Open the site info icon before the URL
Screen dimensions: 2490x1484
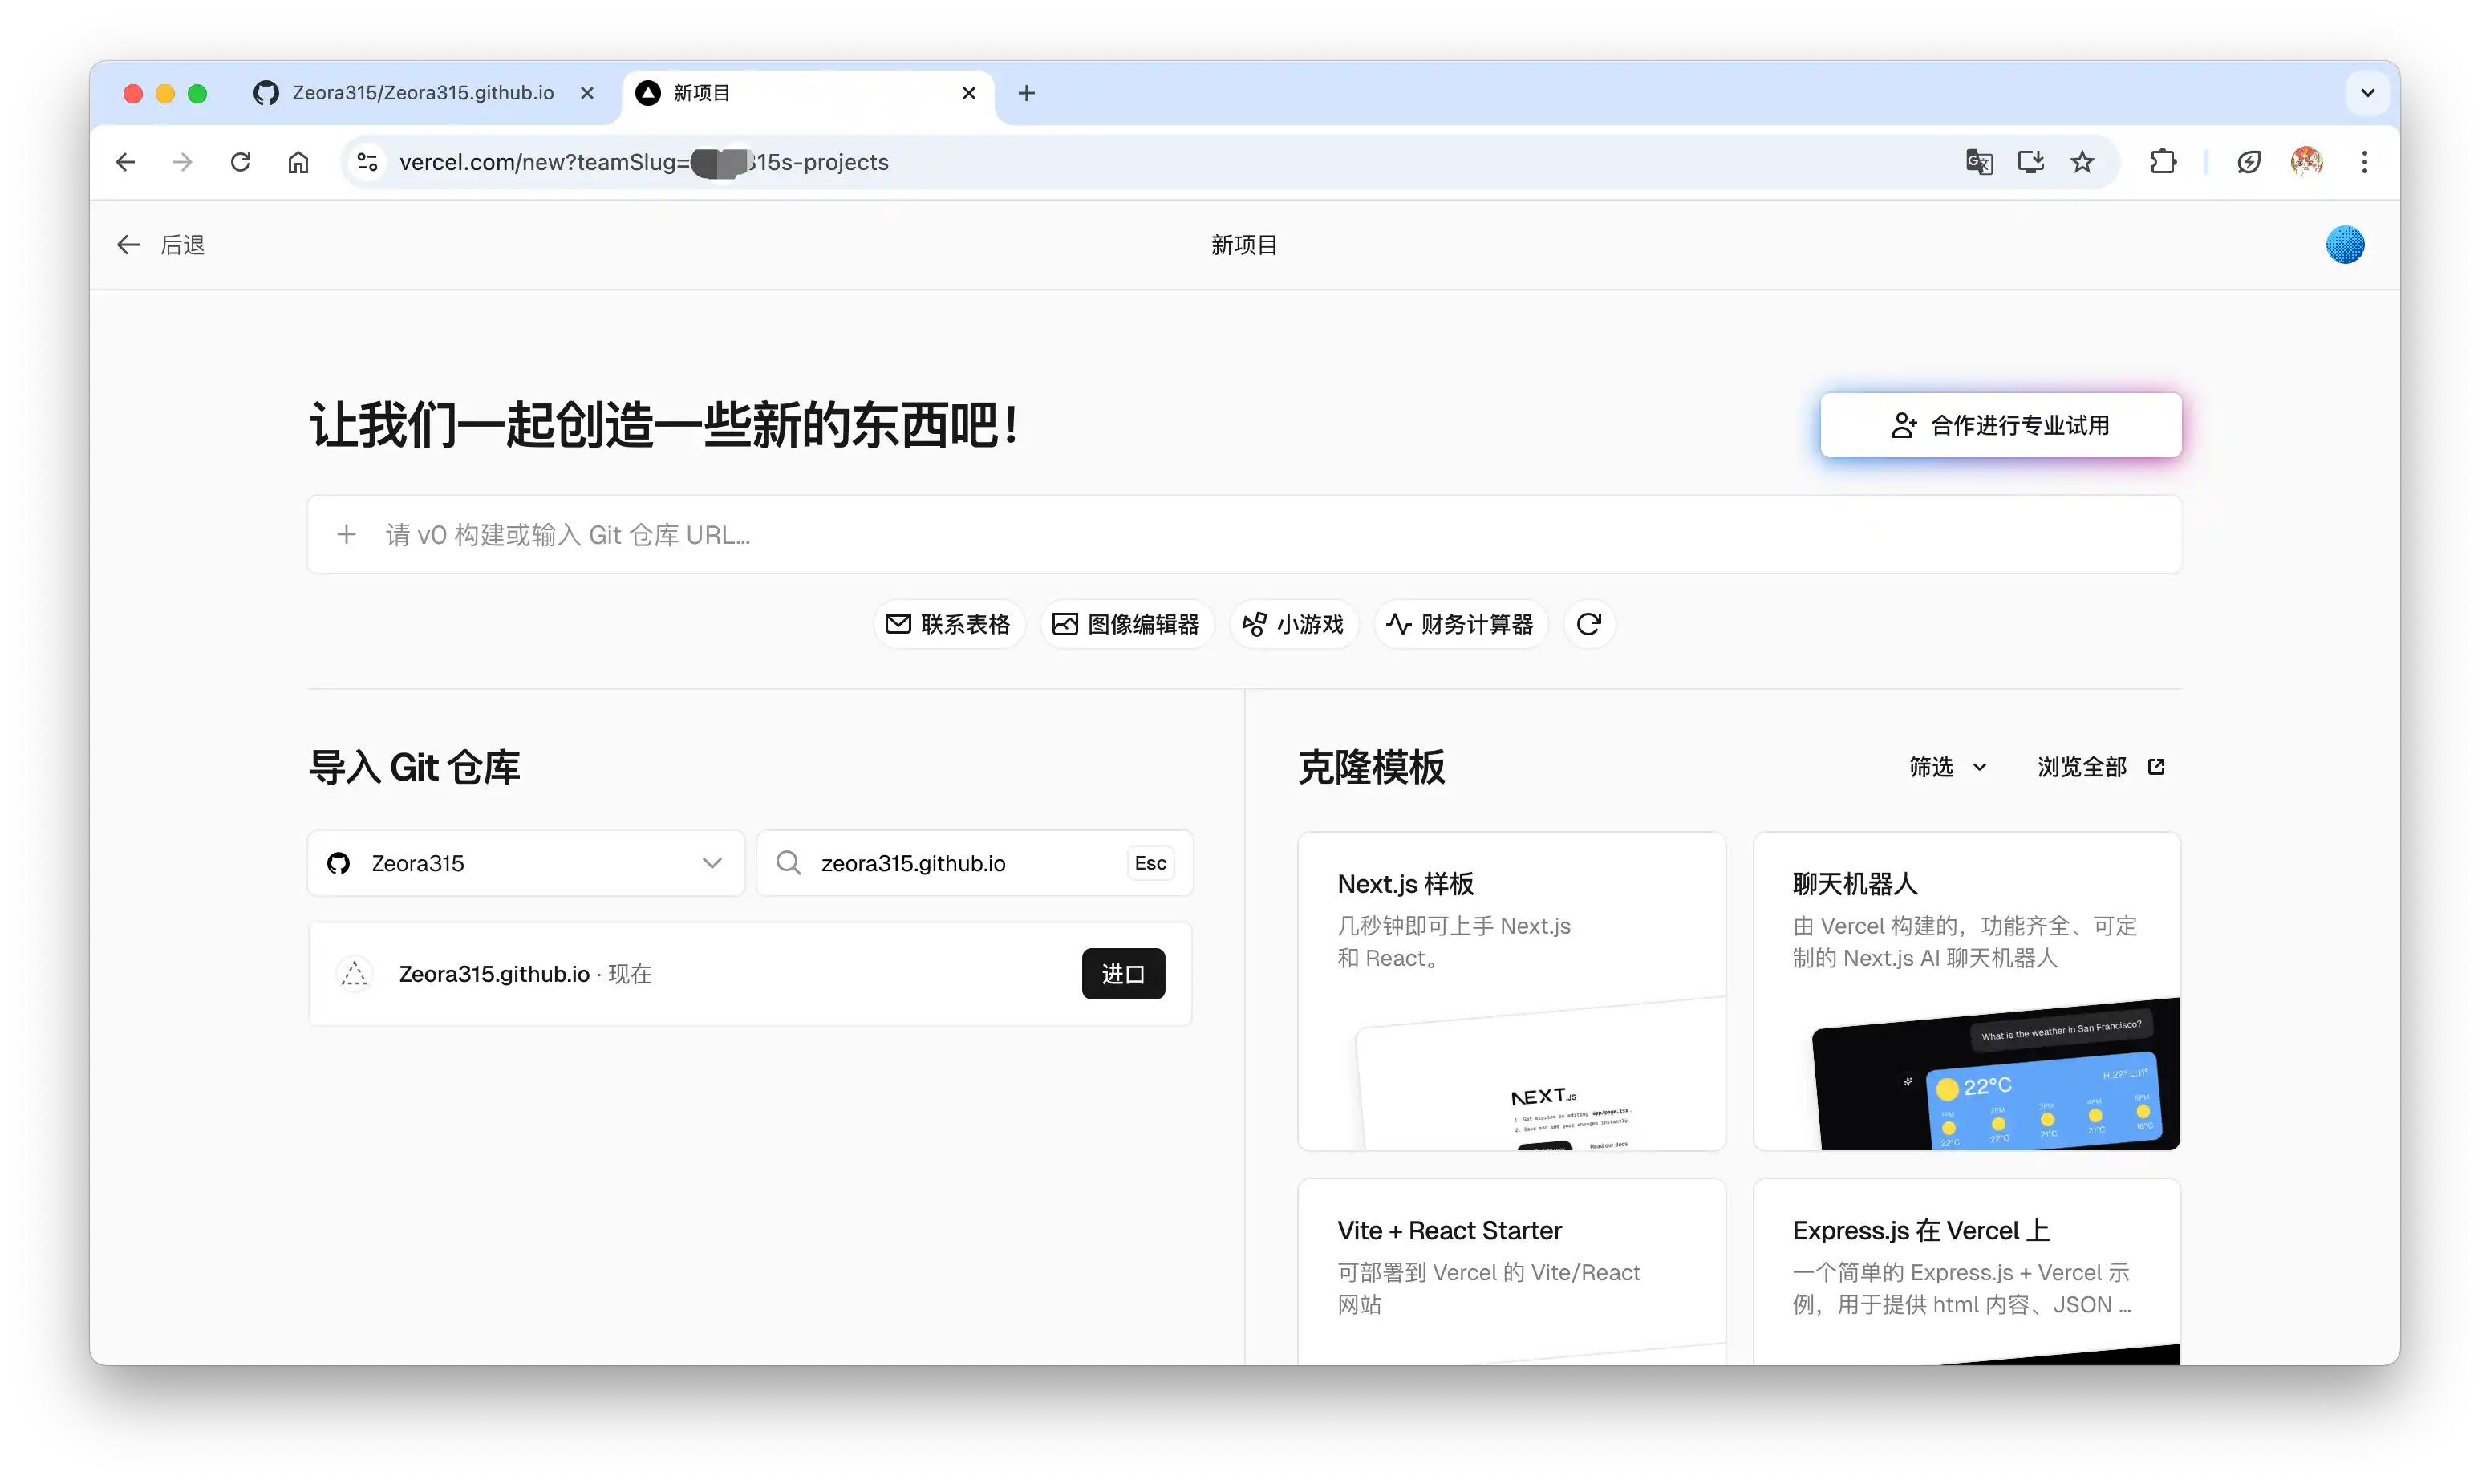367,162
